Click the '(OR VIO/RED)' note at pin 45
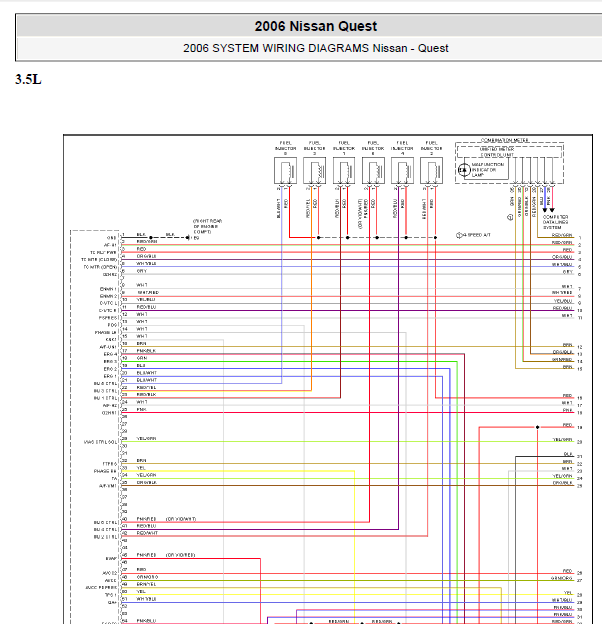Viewport: 602px width, 624px height. pos(180,555)
